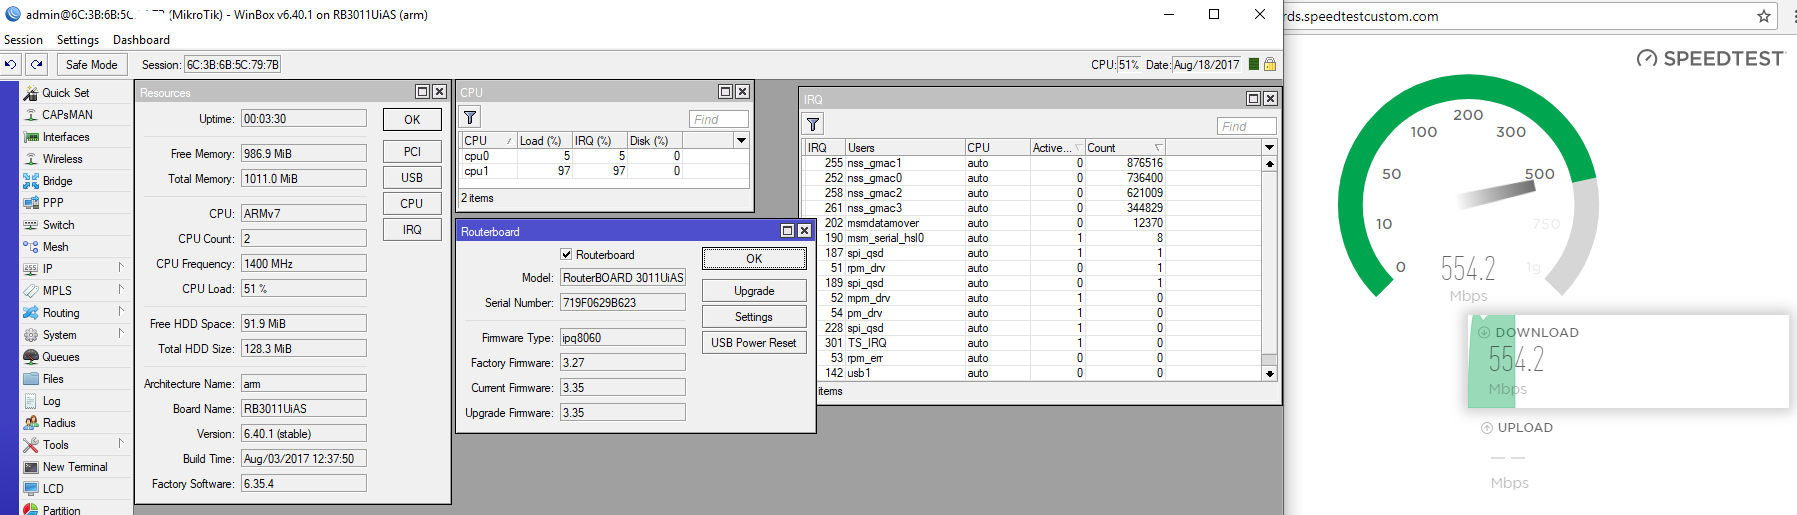Viewport: 1797px width, 515px height.
Task: Open Switch menu entry
Action: pos(58,225)
